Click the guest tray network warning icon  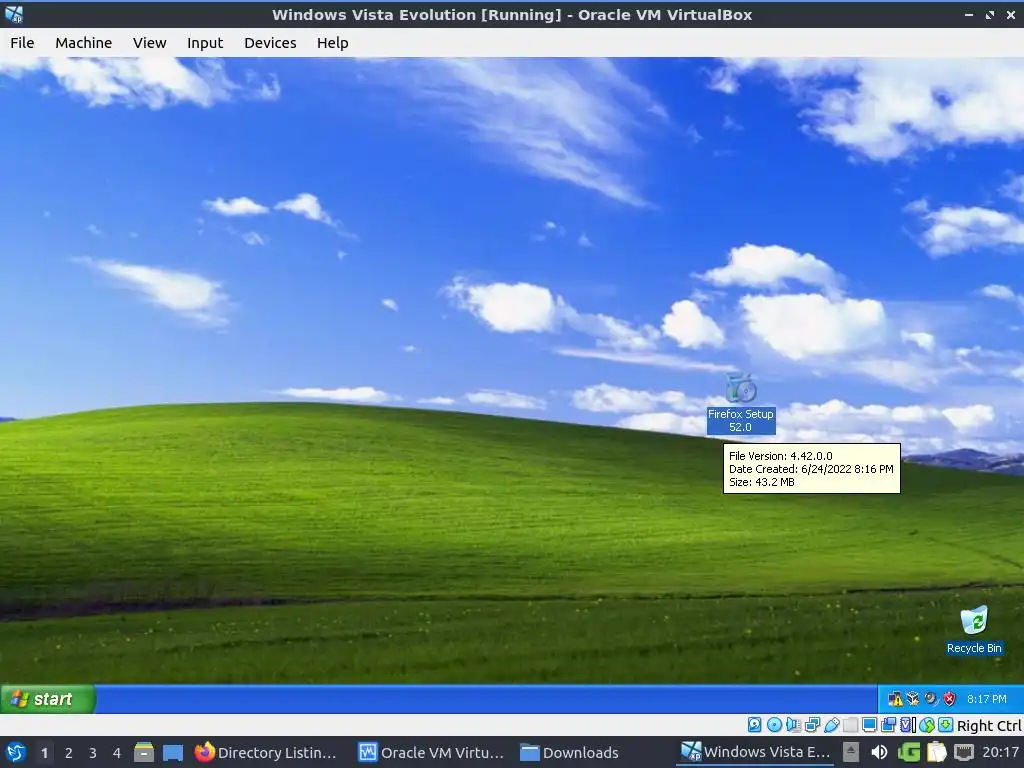pyautogui.click(x=895, y=699)
